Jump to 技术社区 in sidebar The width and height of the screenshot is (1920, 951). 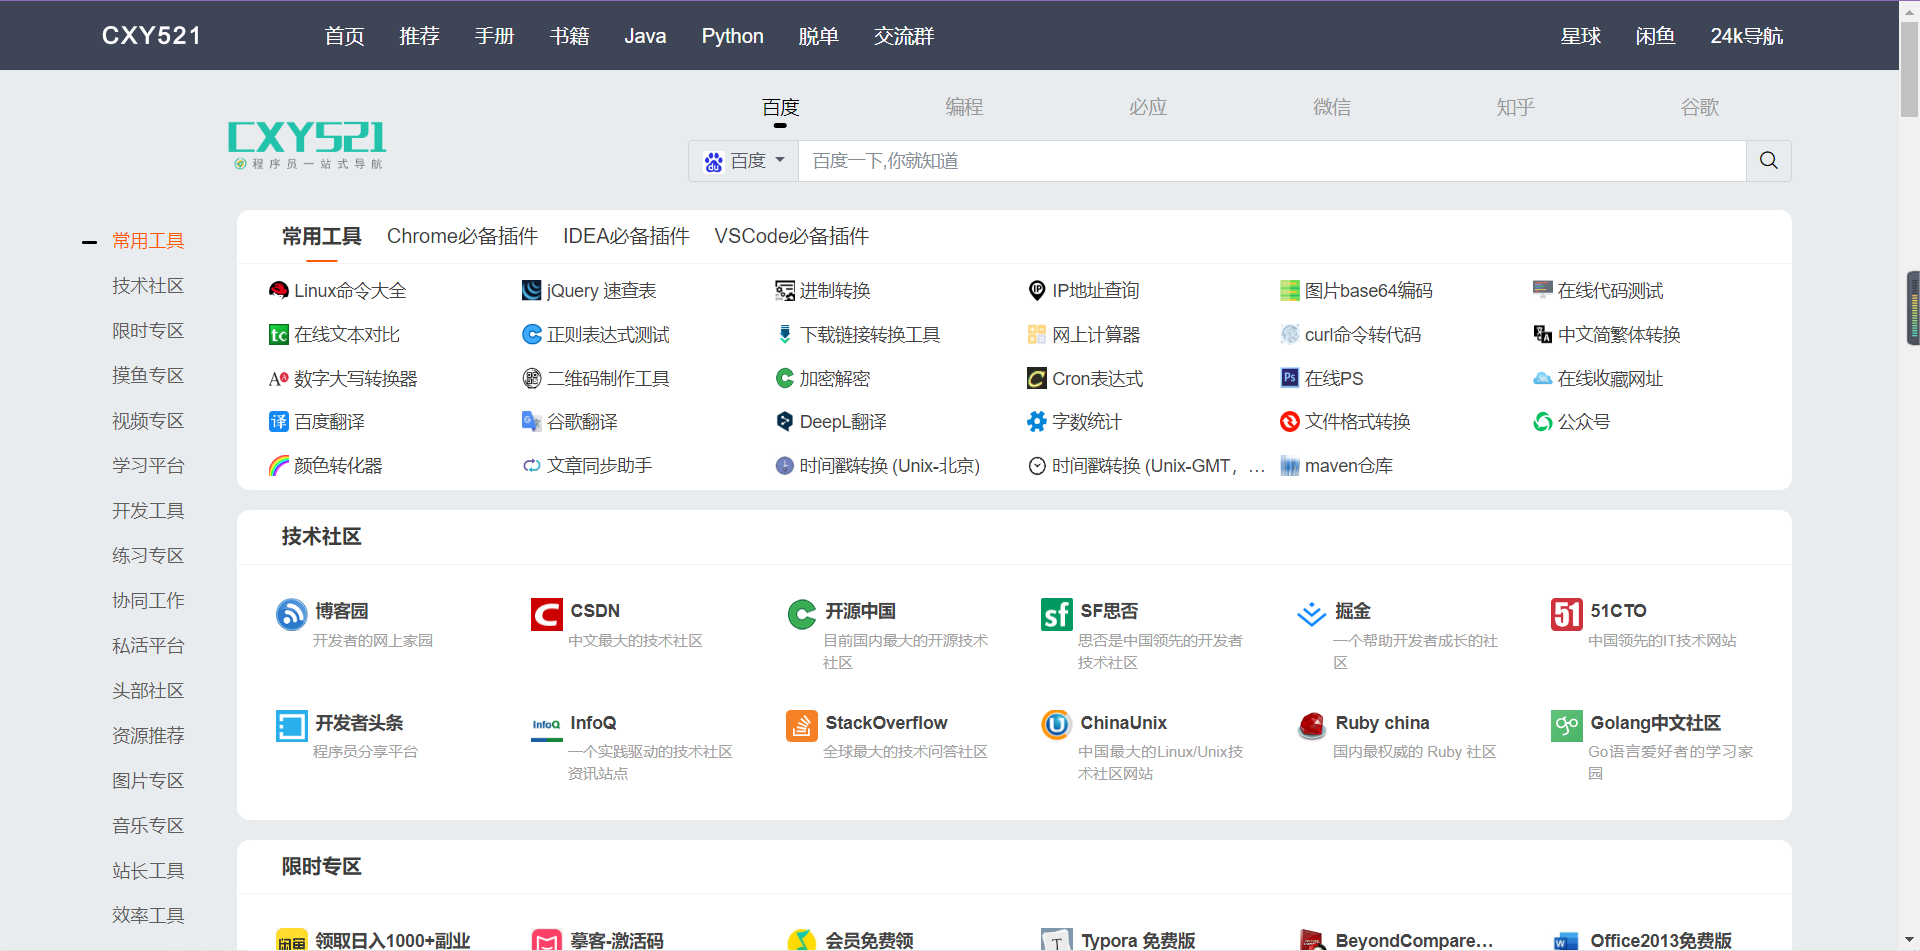coord(148,286)
